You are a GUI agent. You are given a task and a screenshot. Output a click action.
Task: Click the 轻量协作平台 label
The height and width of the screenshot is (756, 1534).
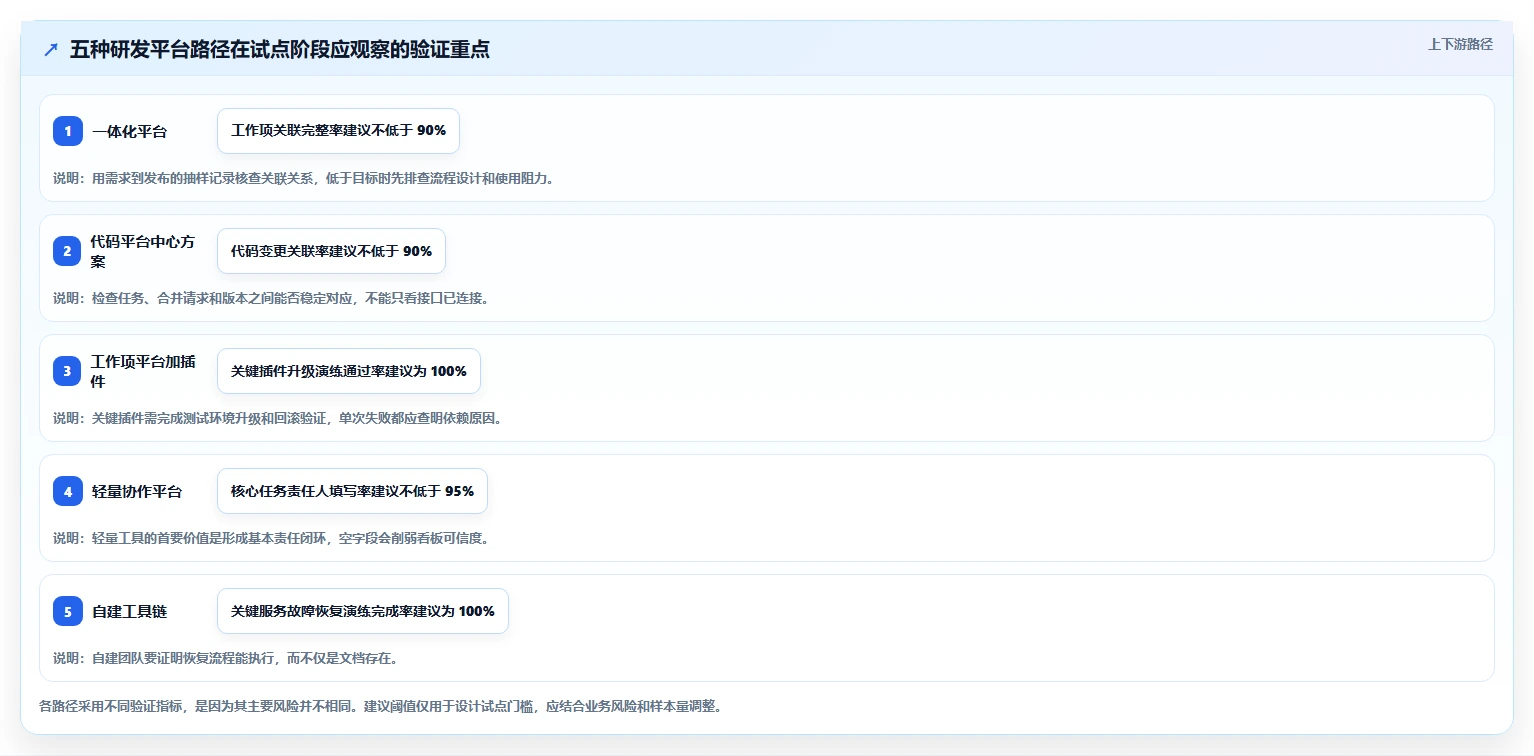coord(136,491)
